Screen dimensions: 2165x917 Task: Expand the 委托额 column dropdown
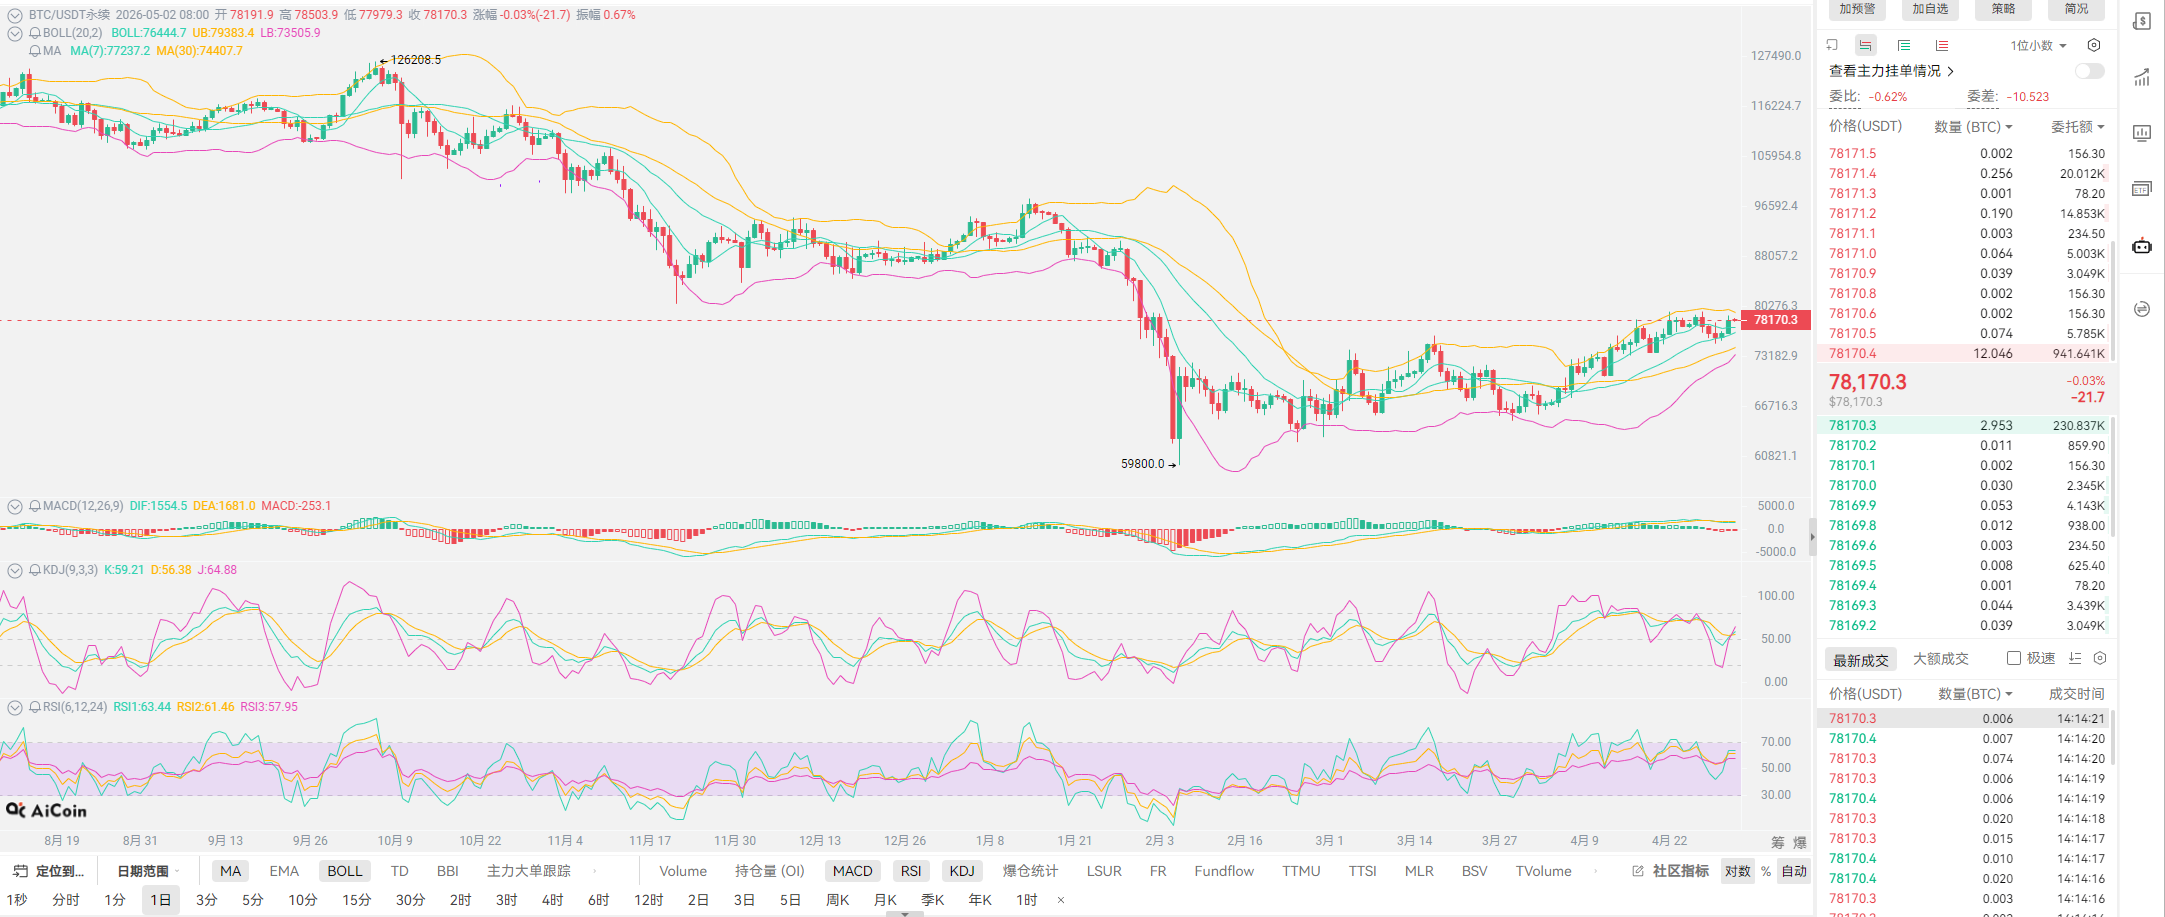click(2077, 127)
